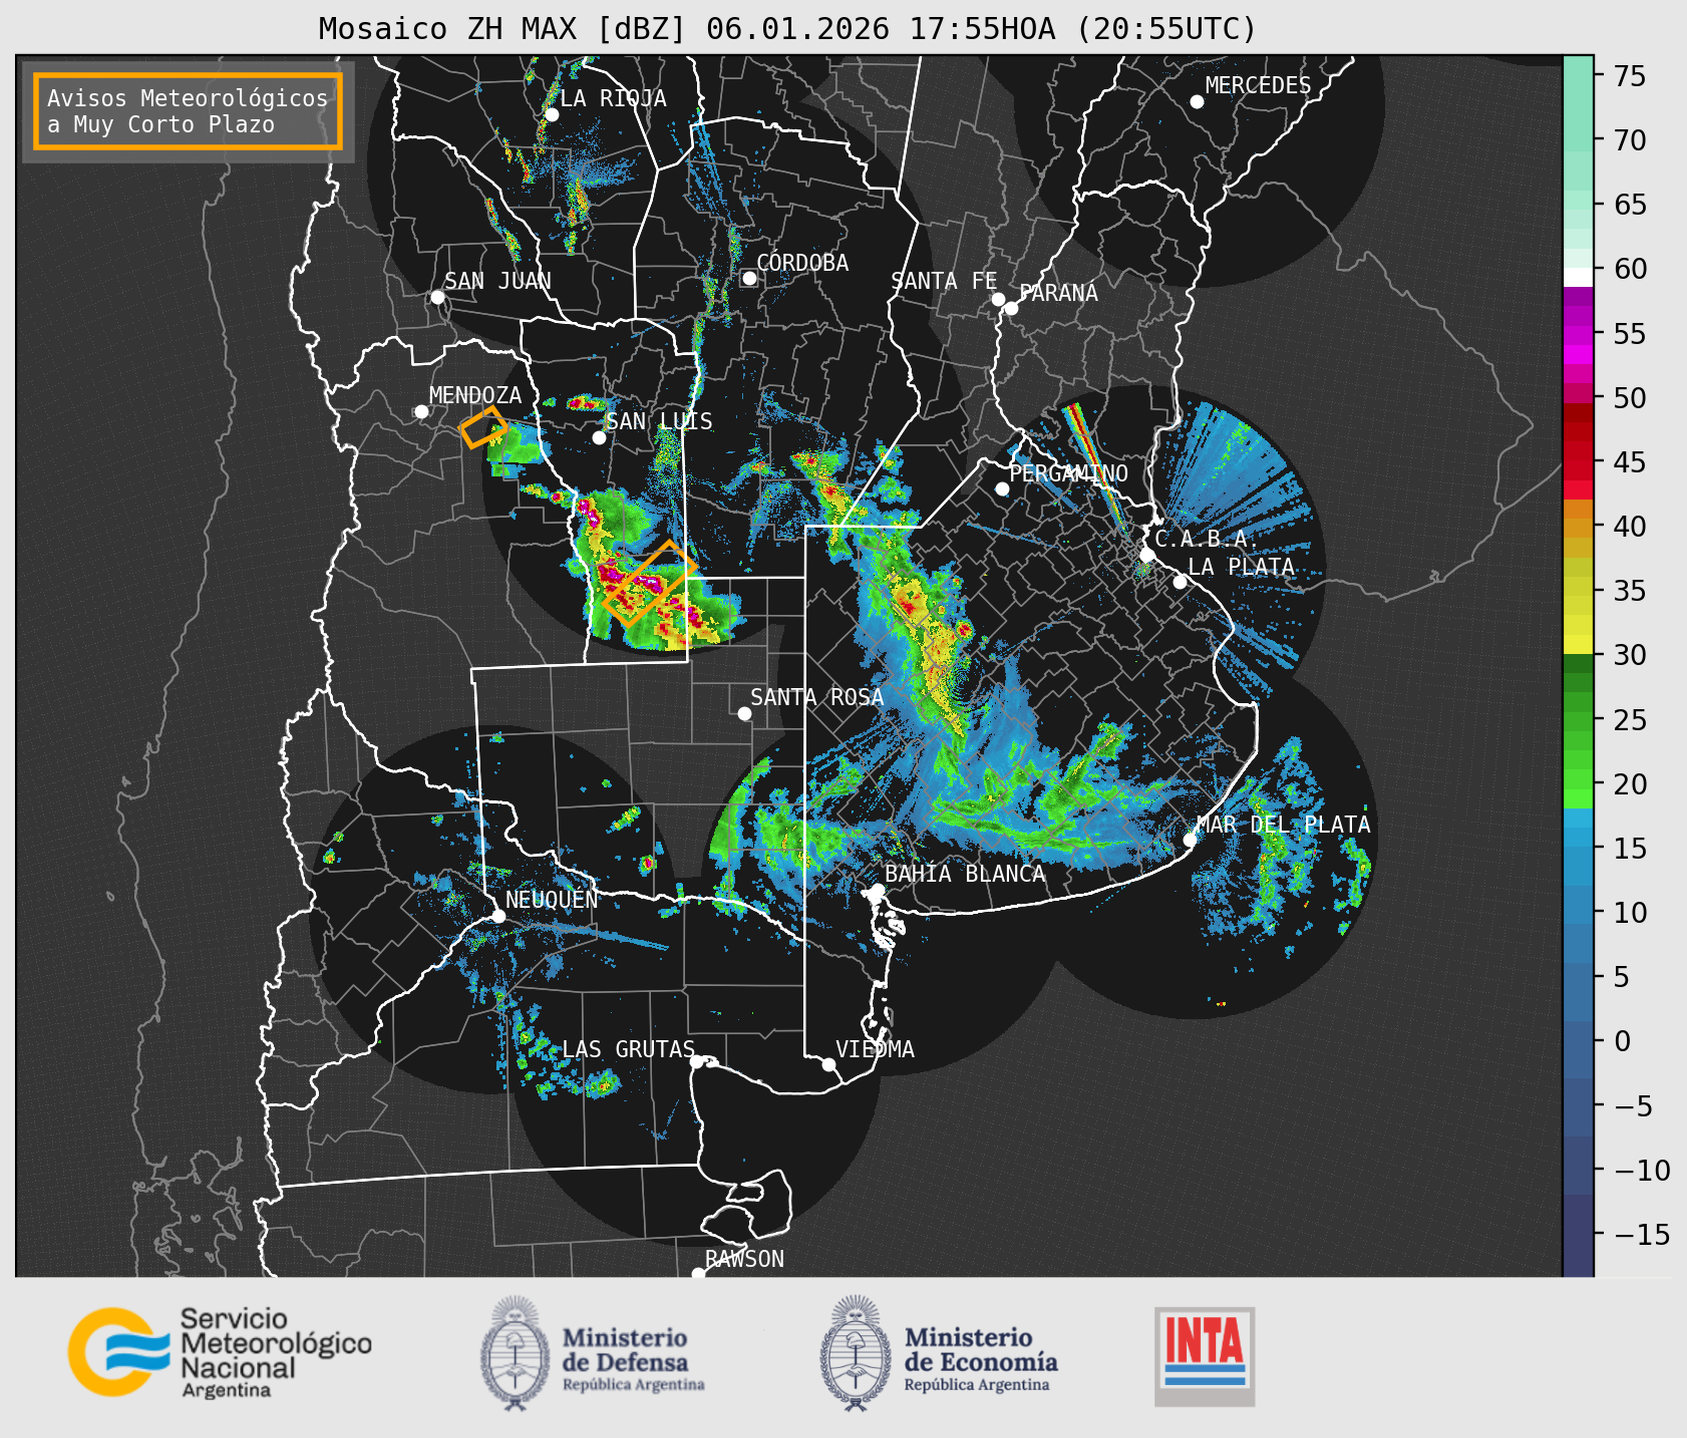The width and height of the screenshot is (1687, 1438).
Task: Click the magenta 55 dBZ band on the color scale
Action: coord(1577,335)
